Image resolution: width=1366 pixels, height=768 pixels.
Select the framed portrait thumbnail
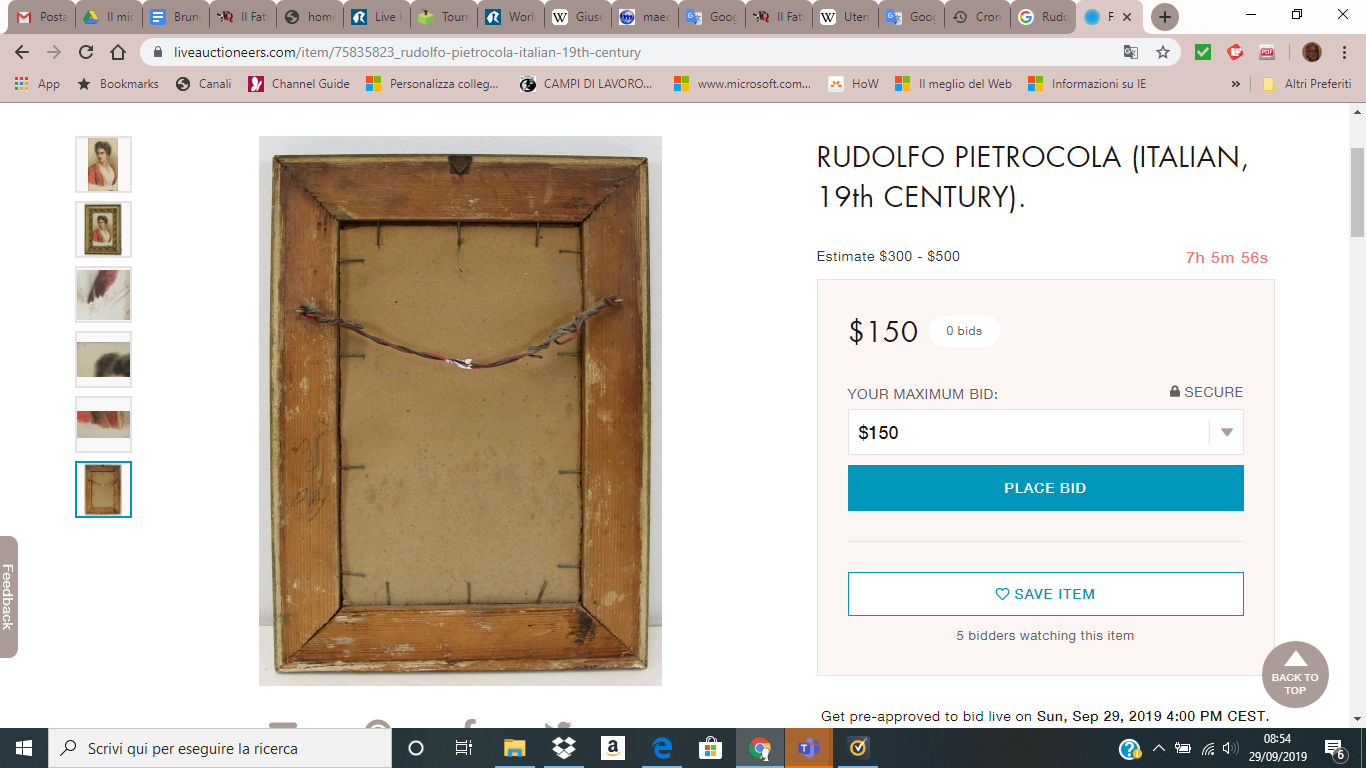pos(103,229)
